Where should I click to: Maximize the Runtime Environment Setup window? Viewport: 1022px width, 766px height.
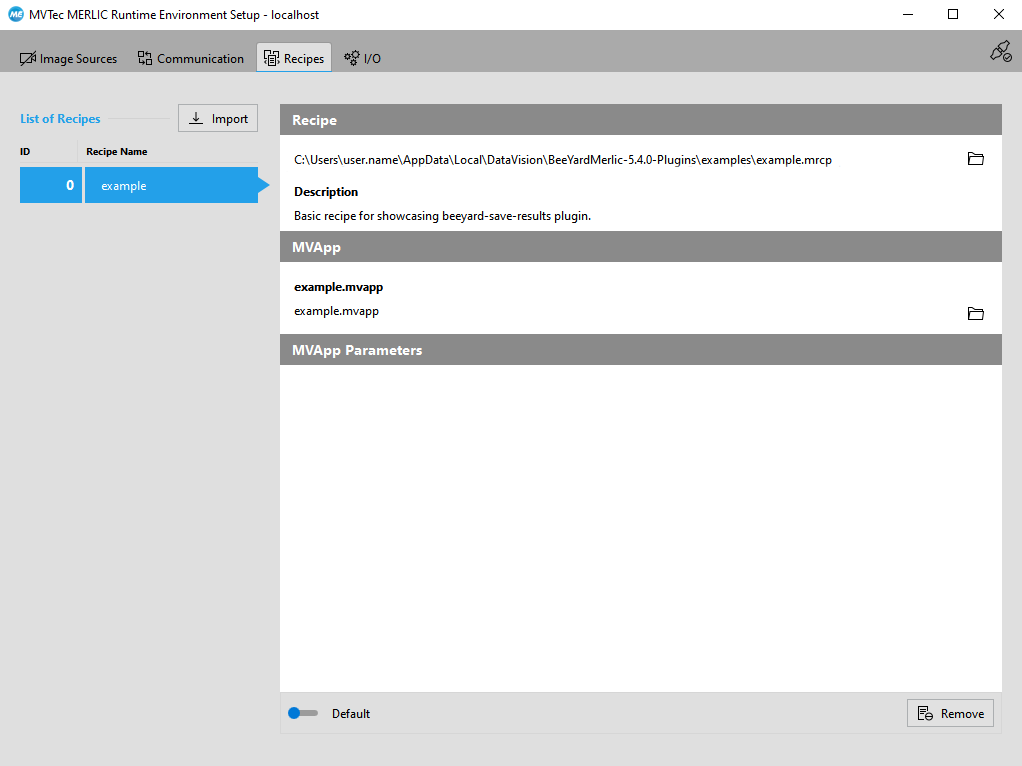(x=953, y=15)
